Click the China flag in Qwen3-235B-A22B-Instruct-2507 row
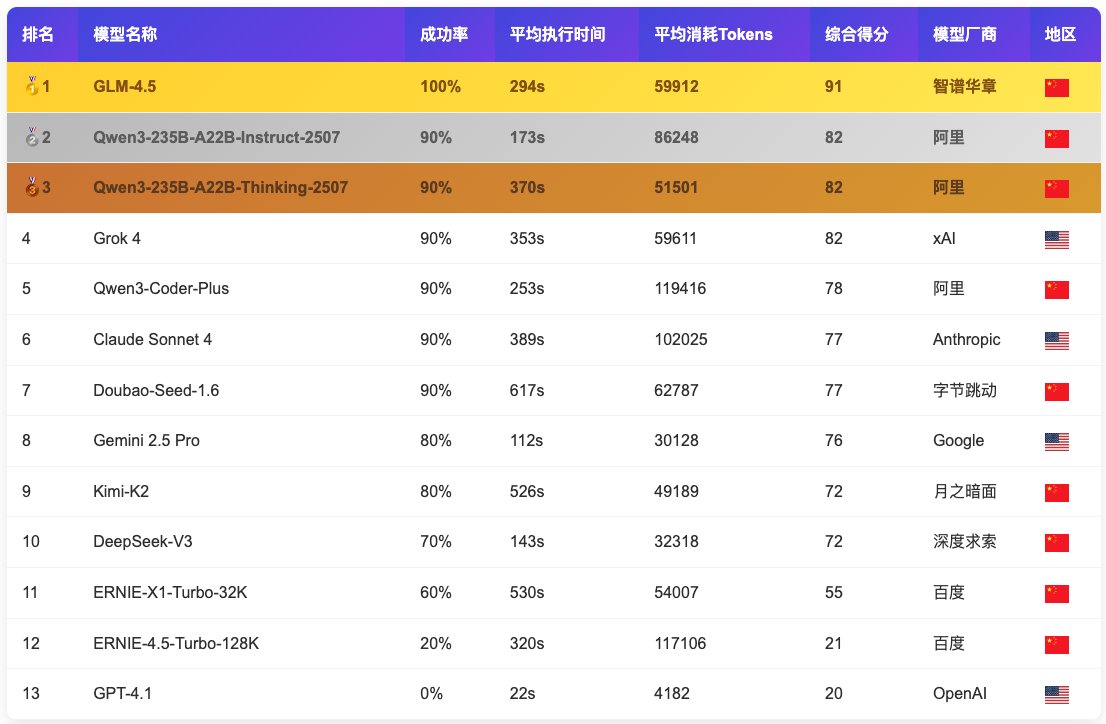The width and height of the screenshot is (1106, 724). 1057,138
